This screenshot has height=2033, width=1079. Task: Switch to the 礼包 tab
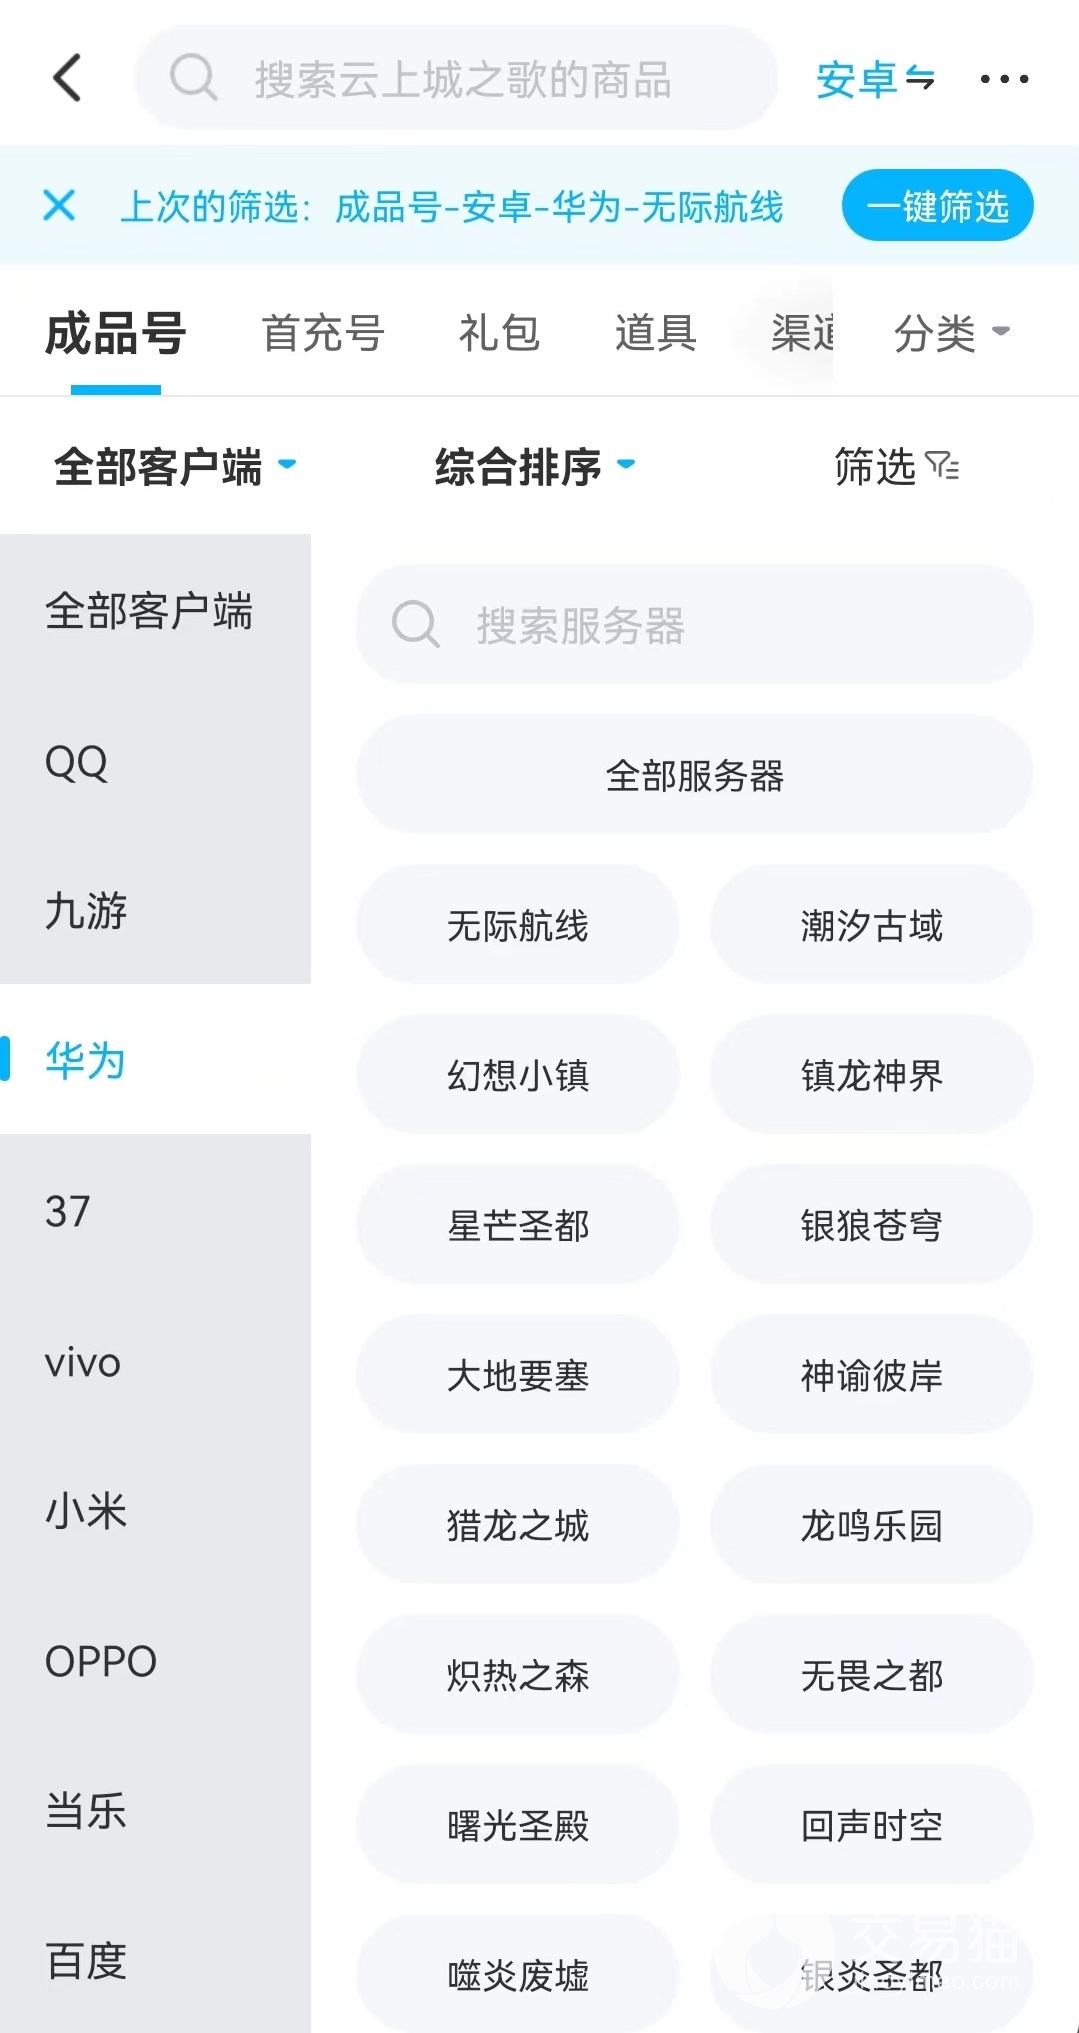[499, 333]
